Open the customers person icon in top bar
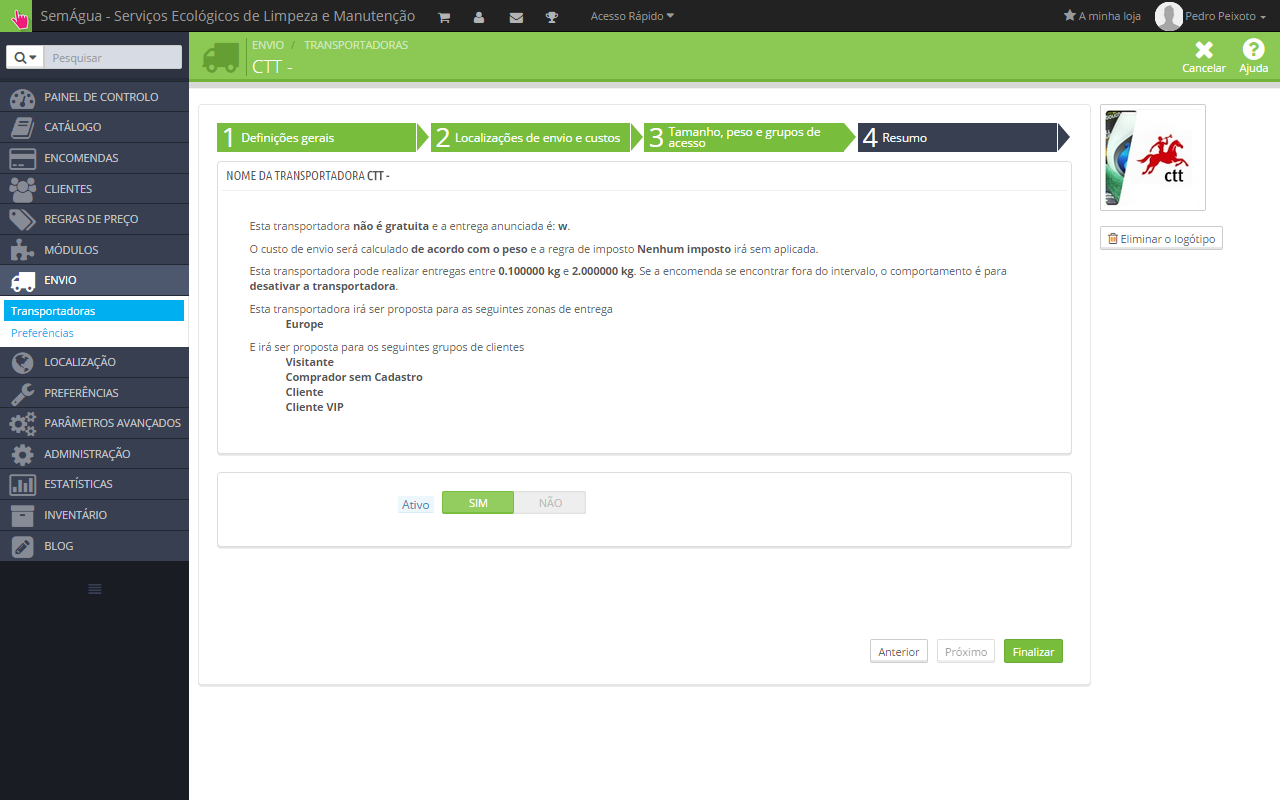 coord(479,17)
